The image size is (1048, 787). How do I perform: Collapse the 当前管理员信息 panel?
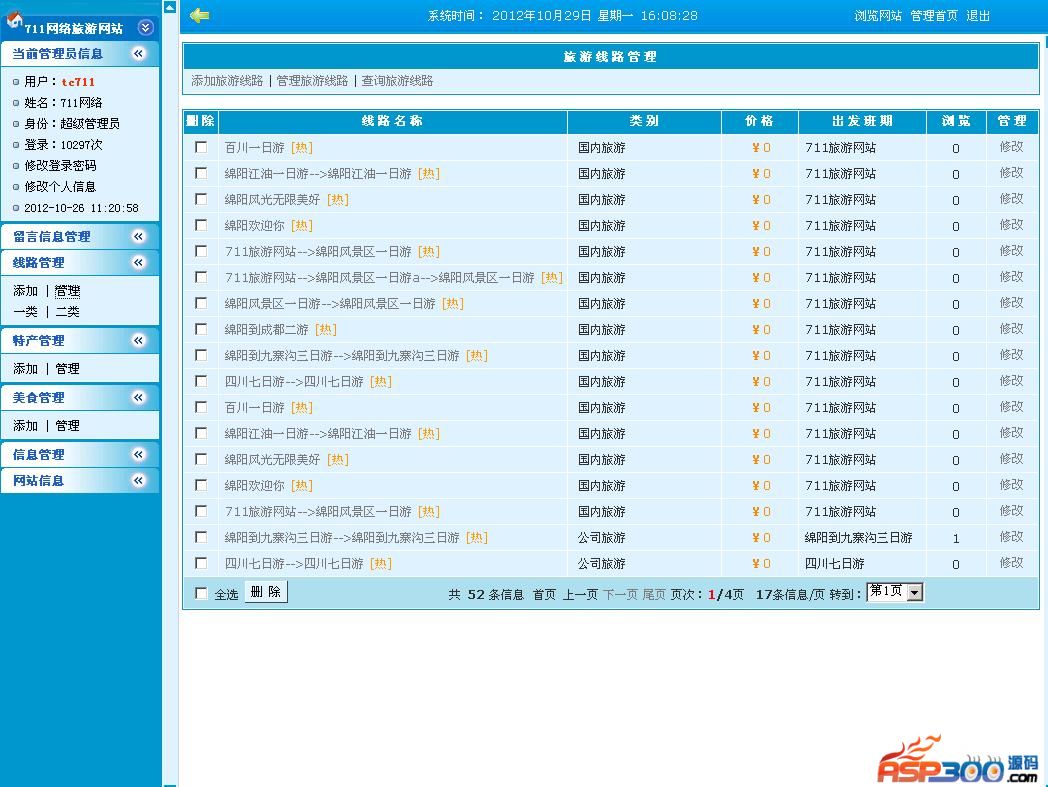[138, 53]
